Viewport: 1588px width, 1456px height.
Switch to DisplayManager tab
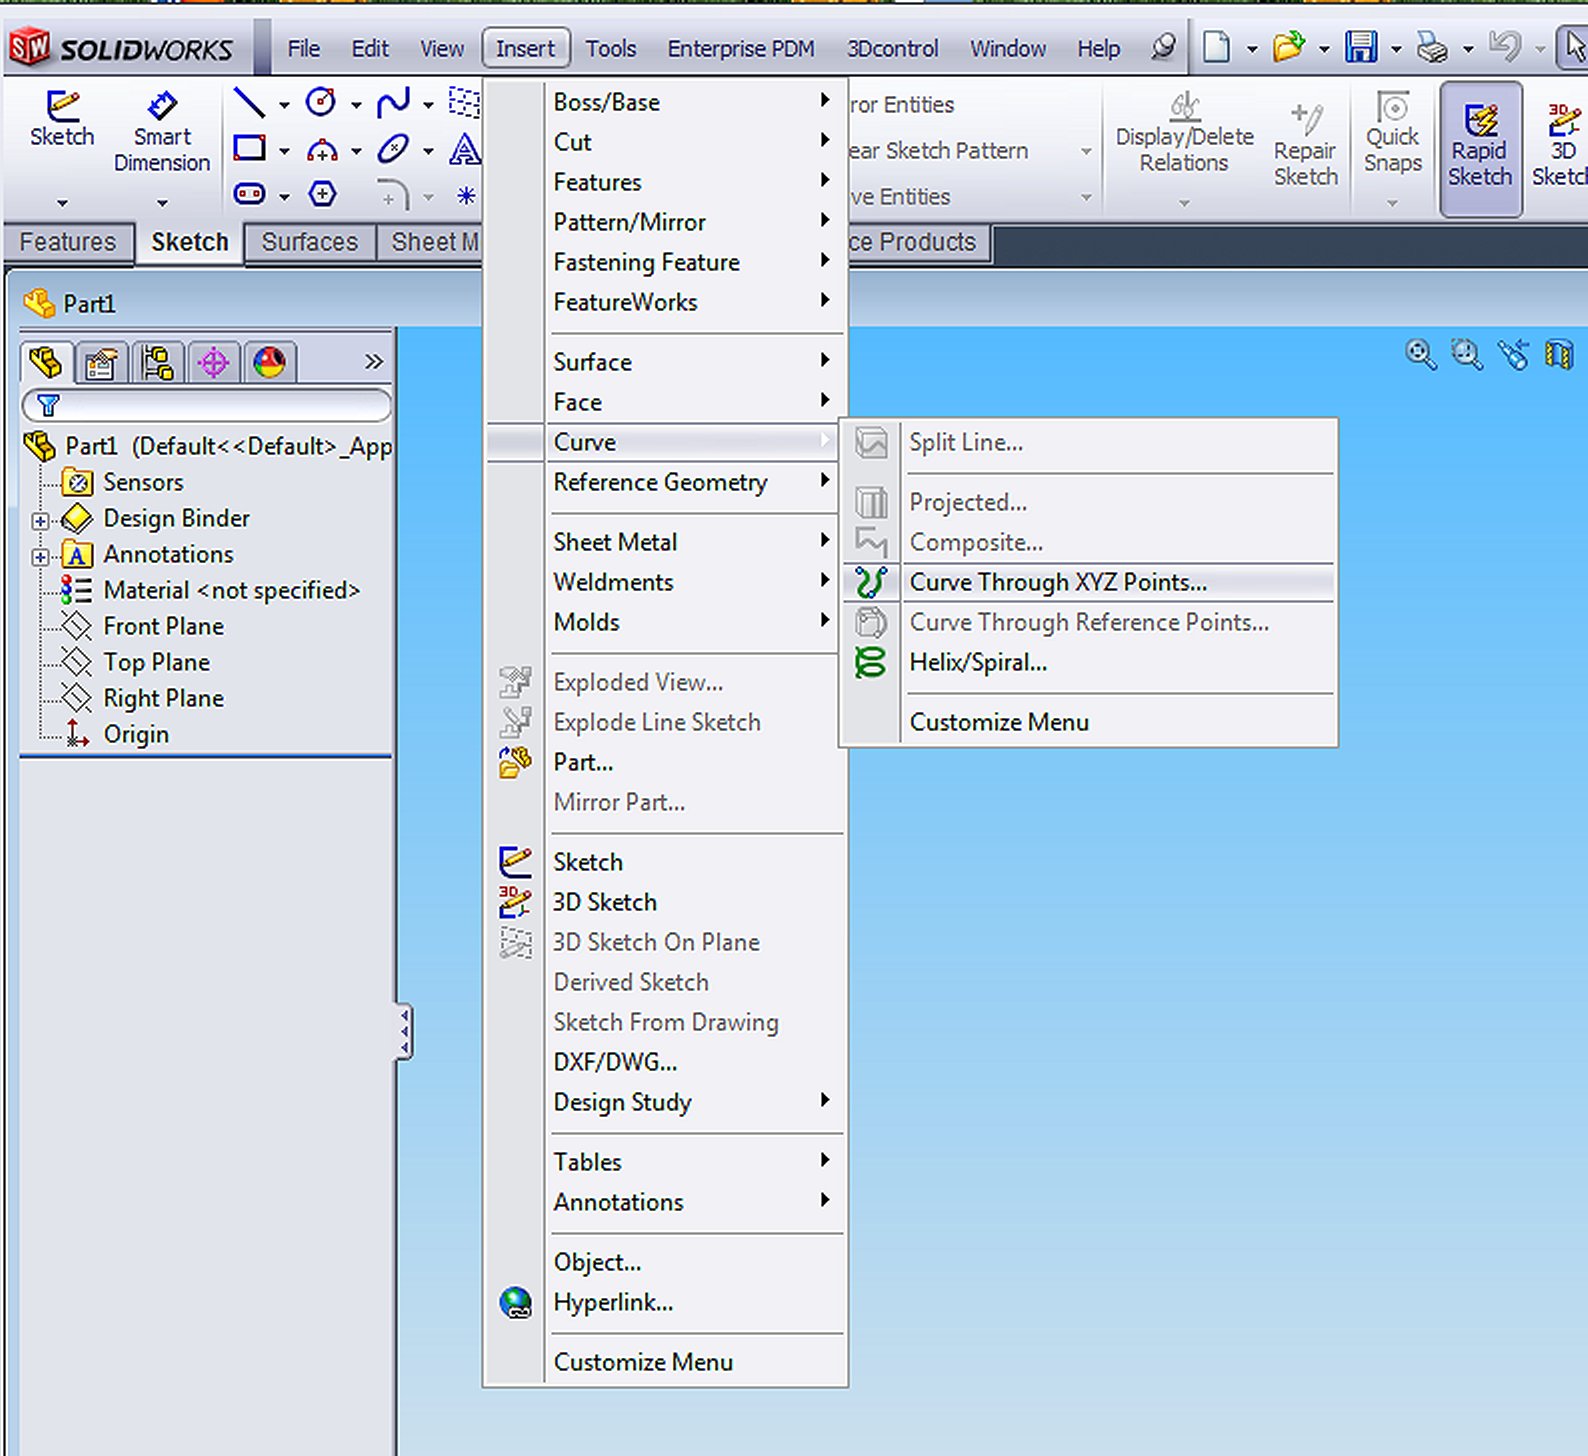pyautogui.click(x=269, y=362)
